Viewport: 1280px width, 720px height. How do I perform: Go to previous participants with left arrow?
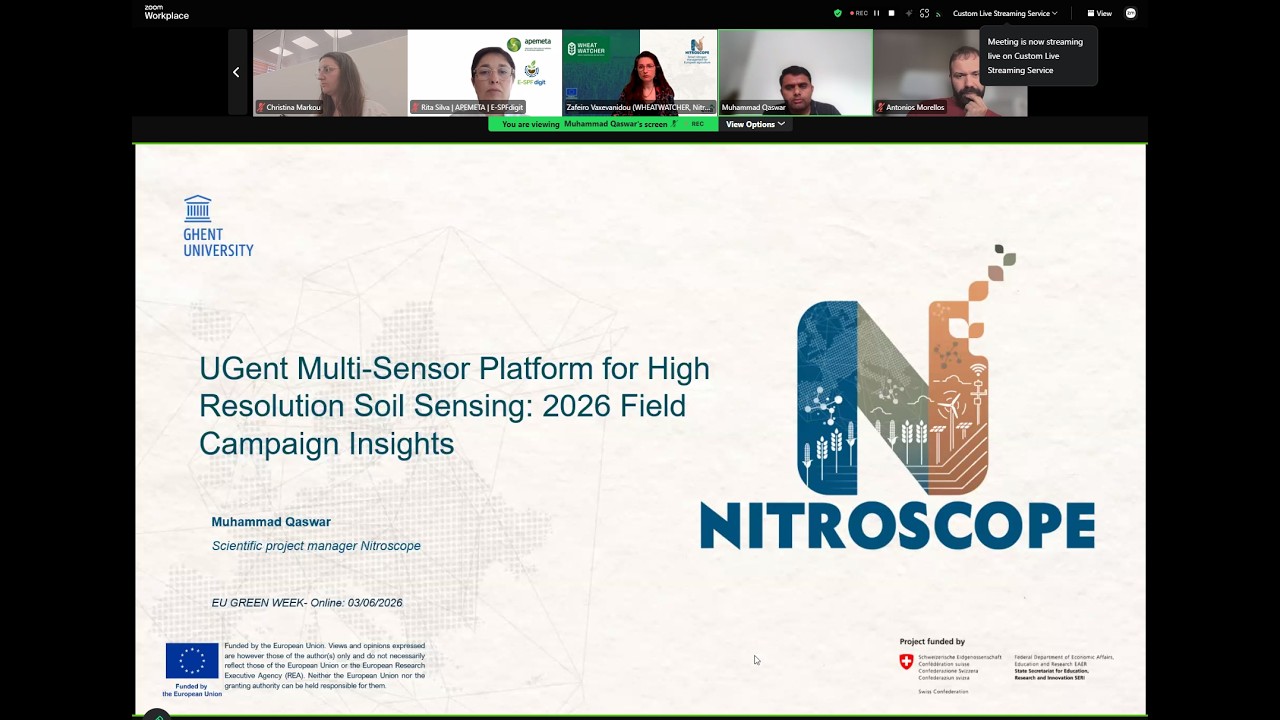tap(236, 72)
